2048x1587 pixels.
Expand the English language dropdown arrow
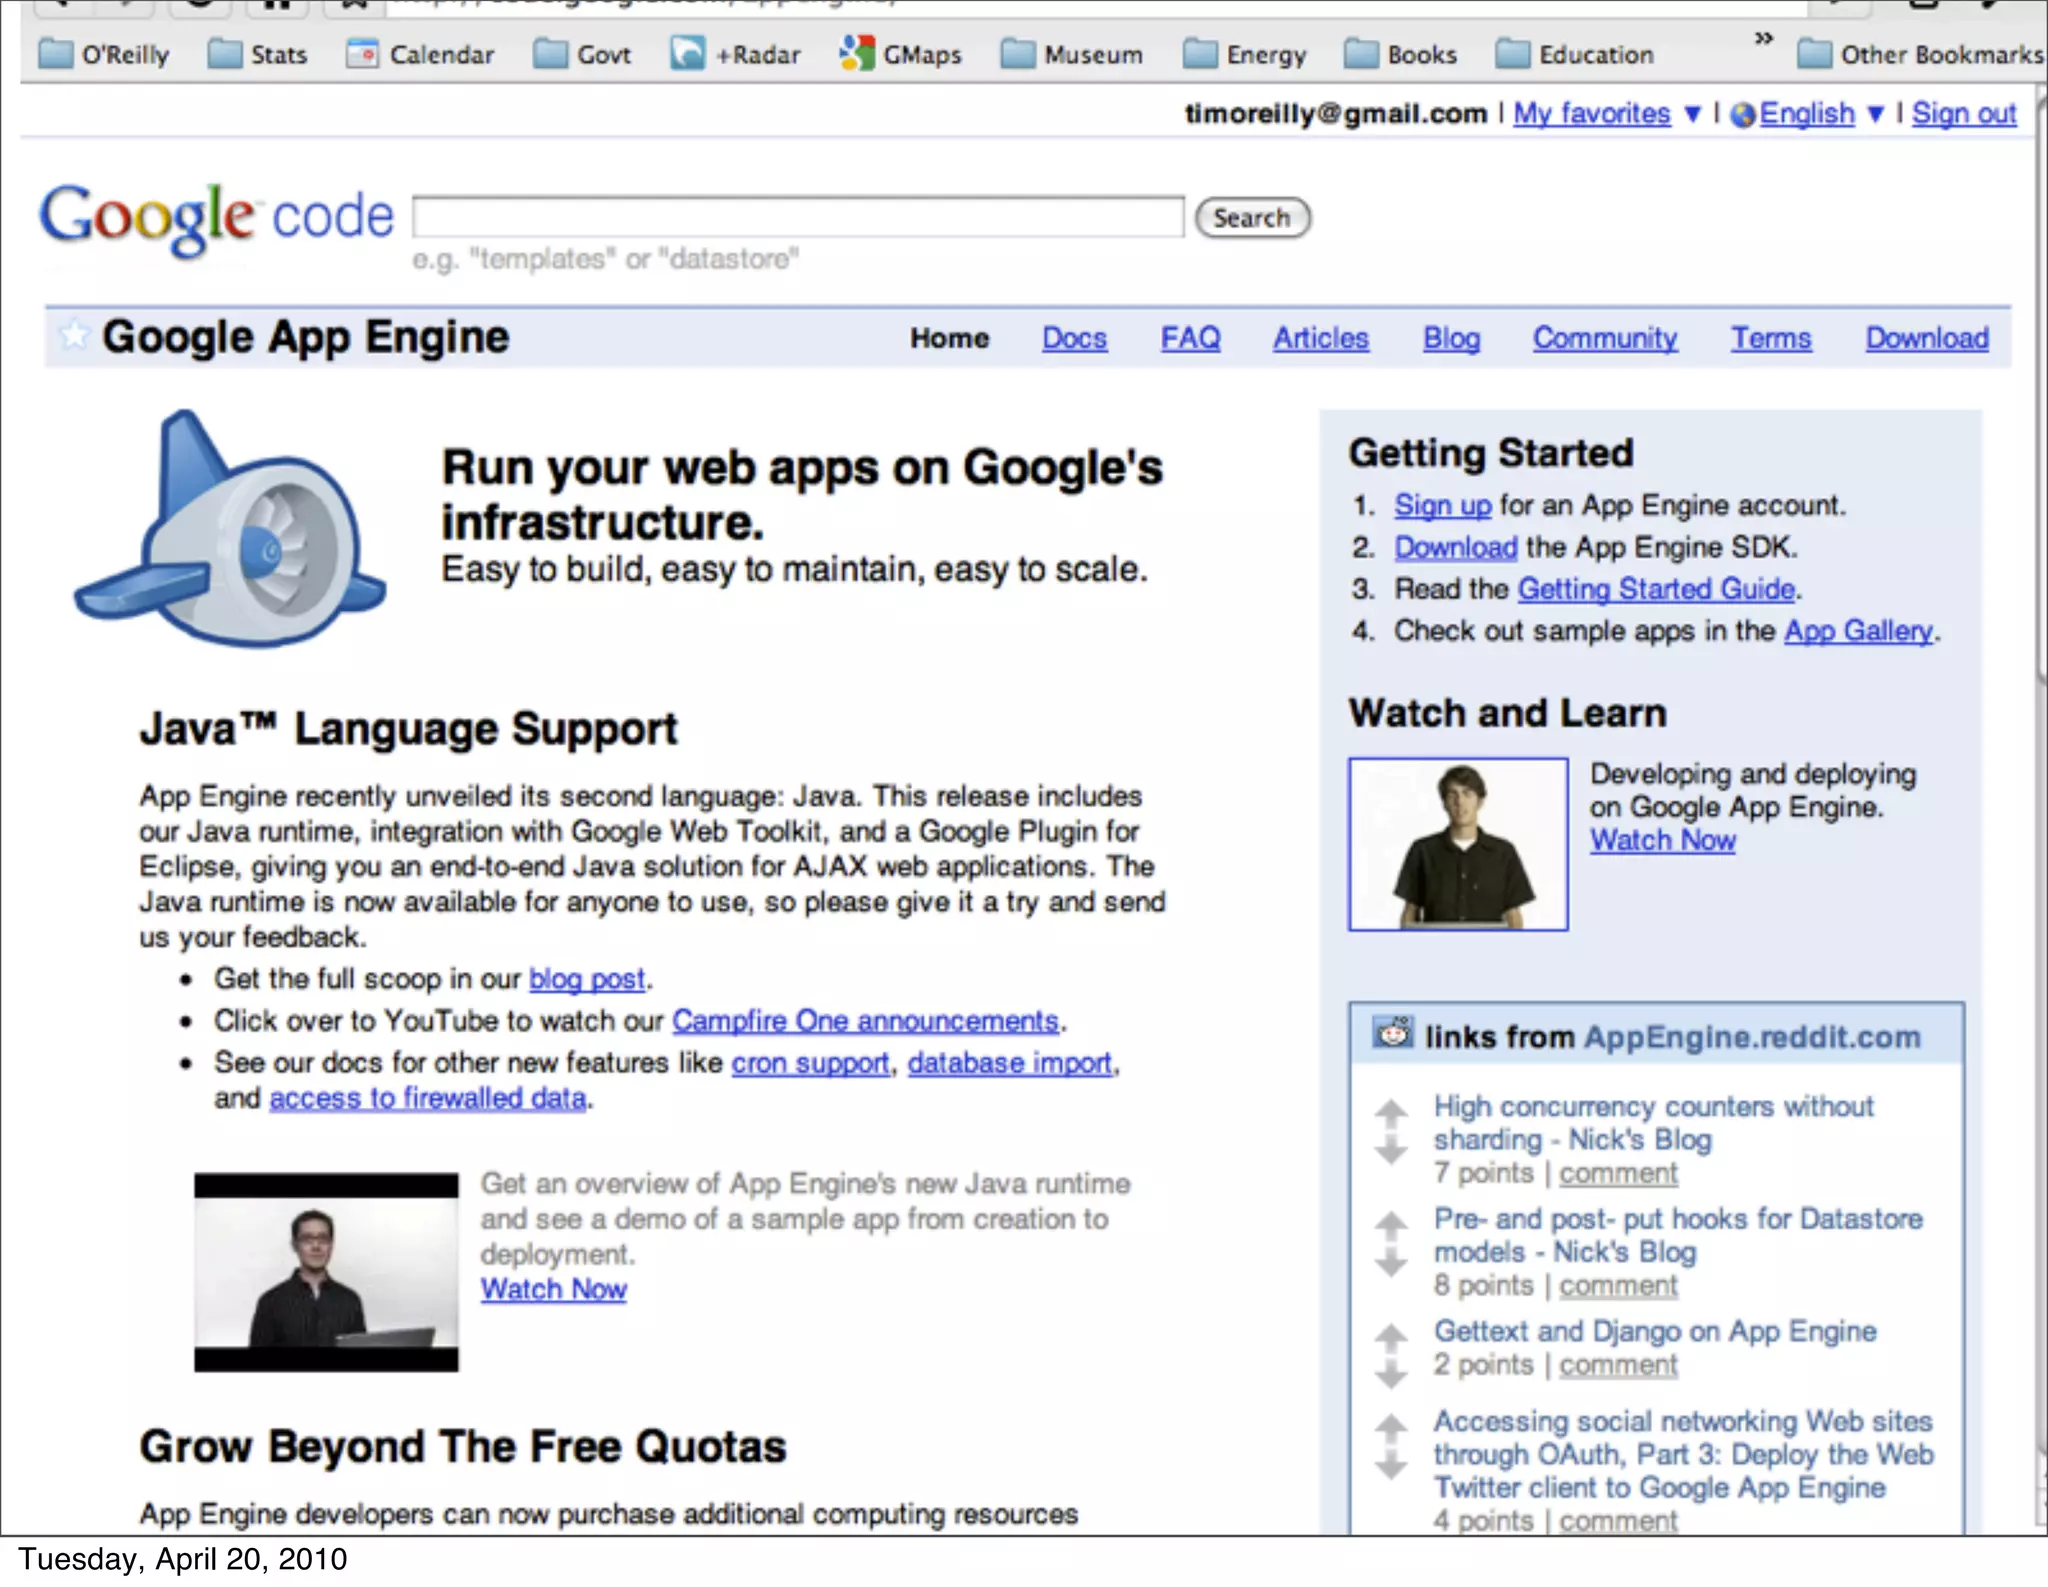pos(1877,114)
